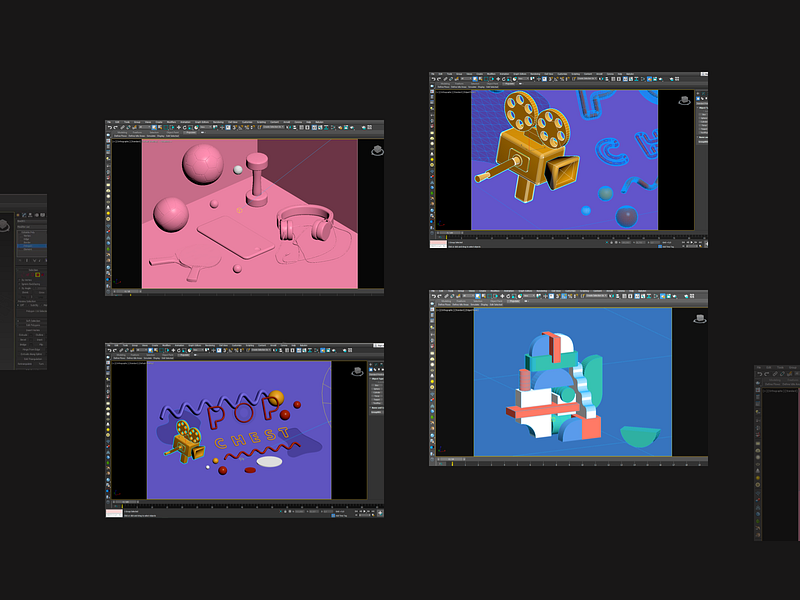Toggle Snaps in film camera window

[x=551, y=79]
